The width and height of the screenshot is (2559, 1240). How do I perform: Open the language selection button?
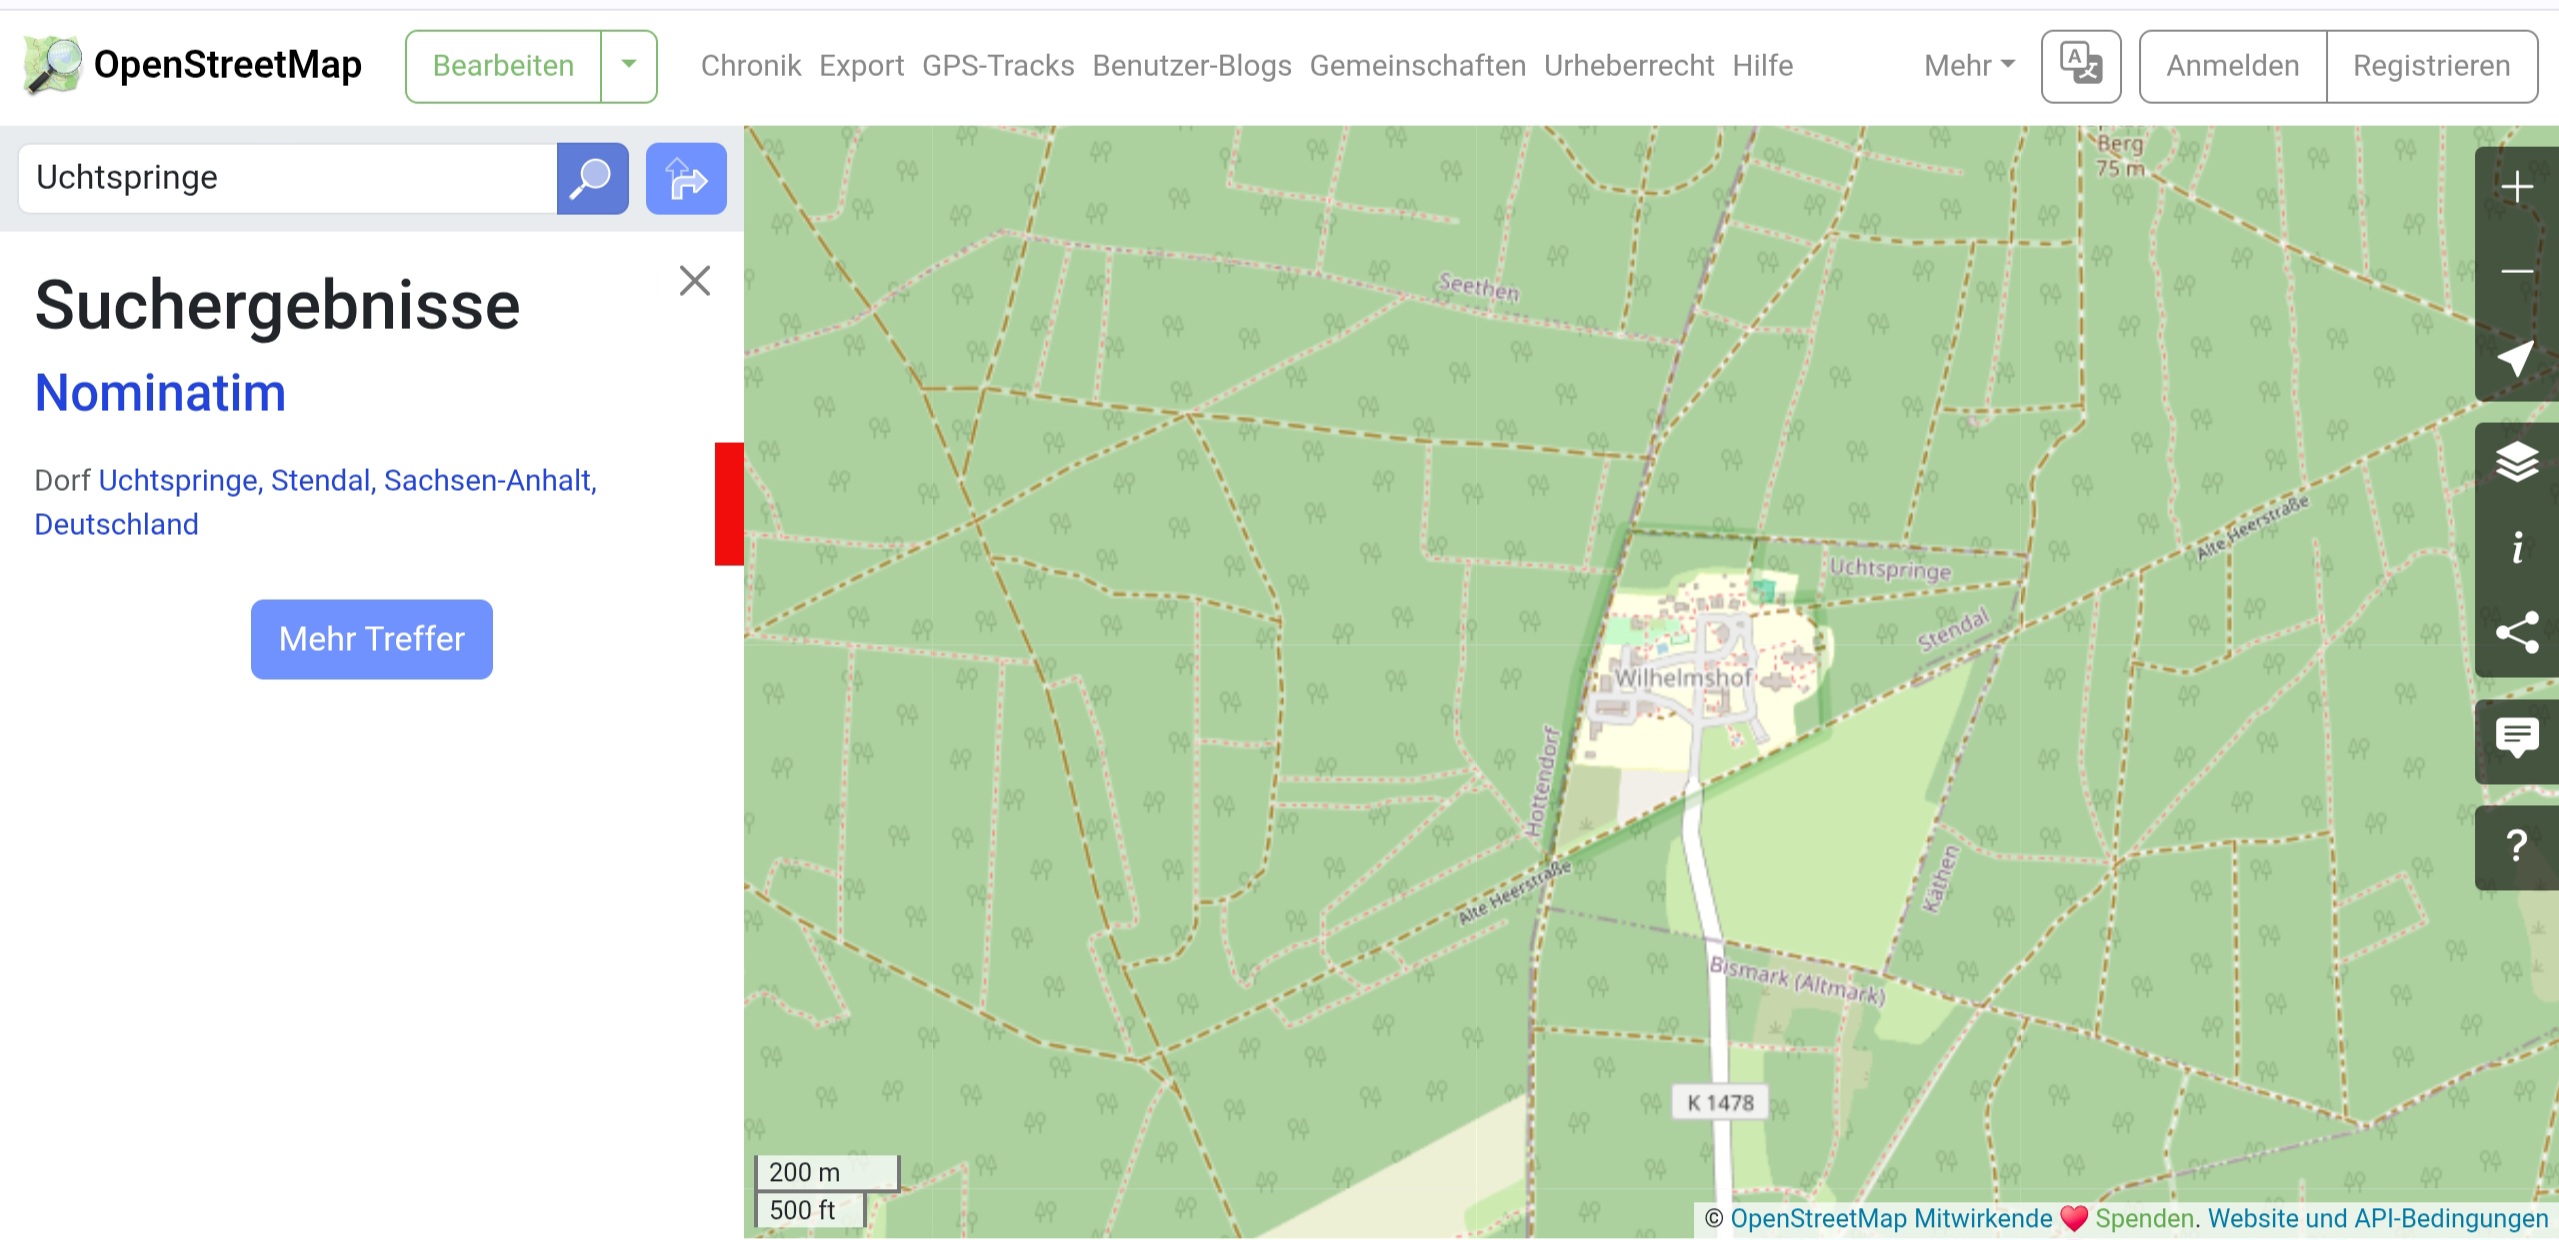pos(2081,66)
